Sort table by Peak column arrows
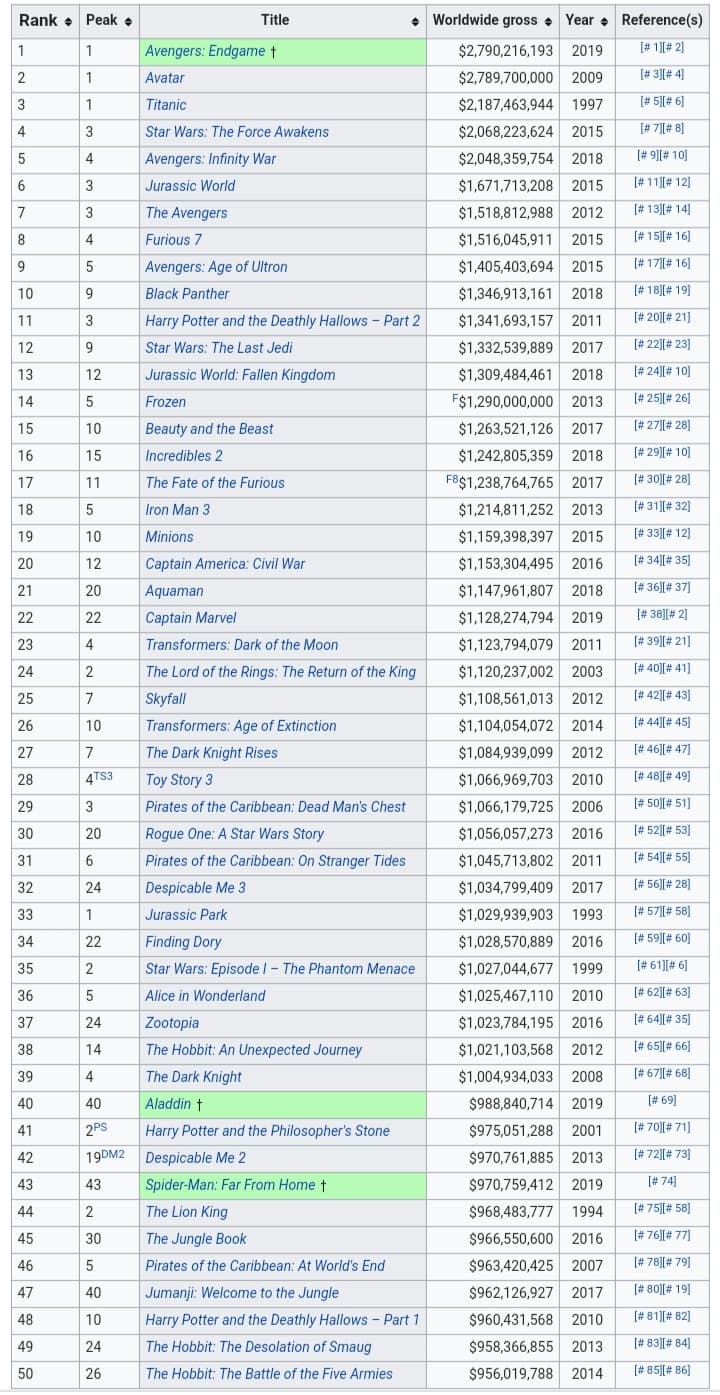Image resolution: width=720 pixels, height=1395 pixels. [128, 20]
